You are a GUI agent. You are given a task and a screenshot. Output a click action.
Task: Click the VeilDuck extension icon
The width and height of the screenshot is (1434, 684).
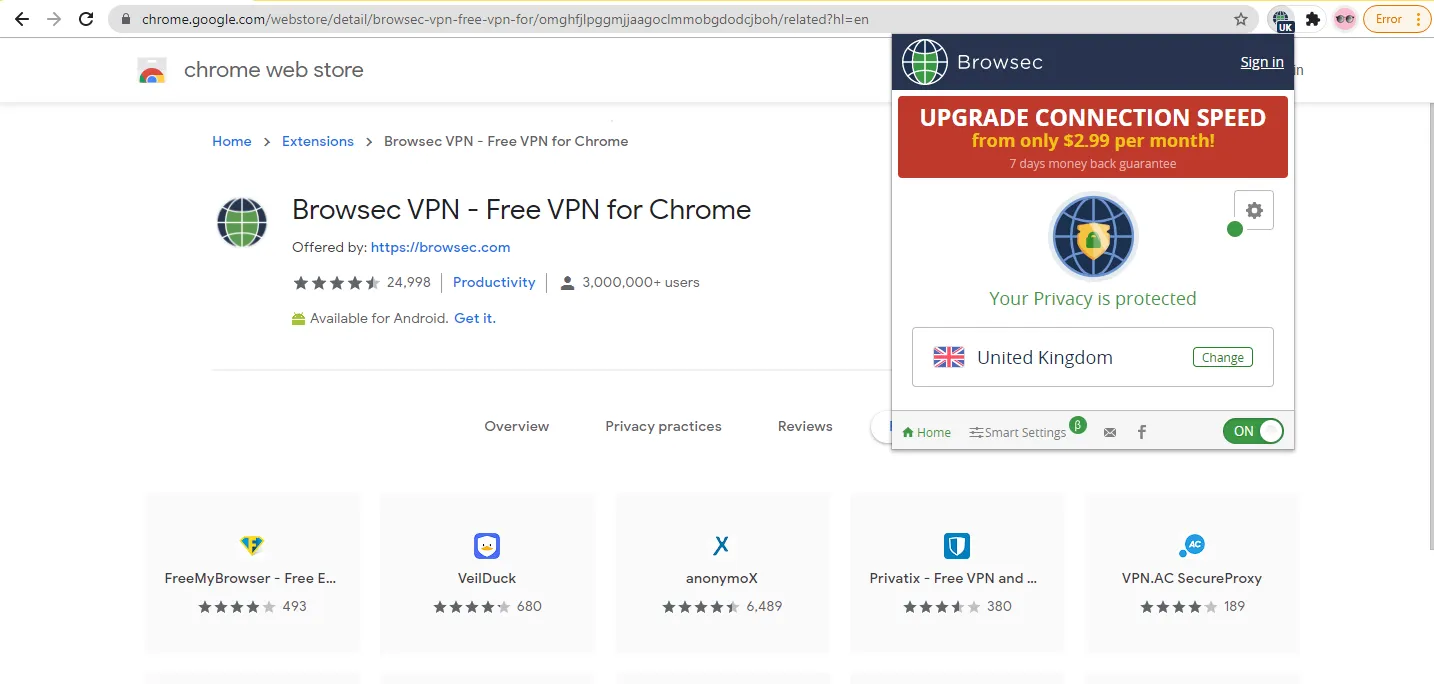[x=487, y=546]
